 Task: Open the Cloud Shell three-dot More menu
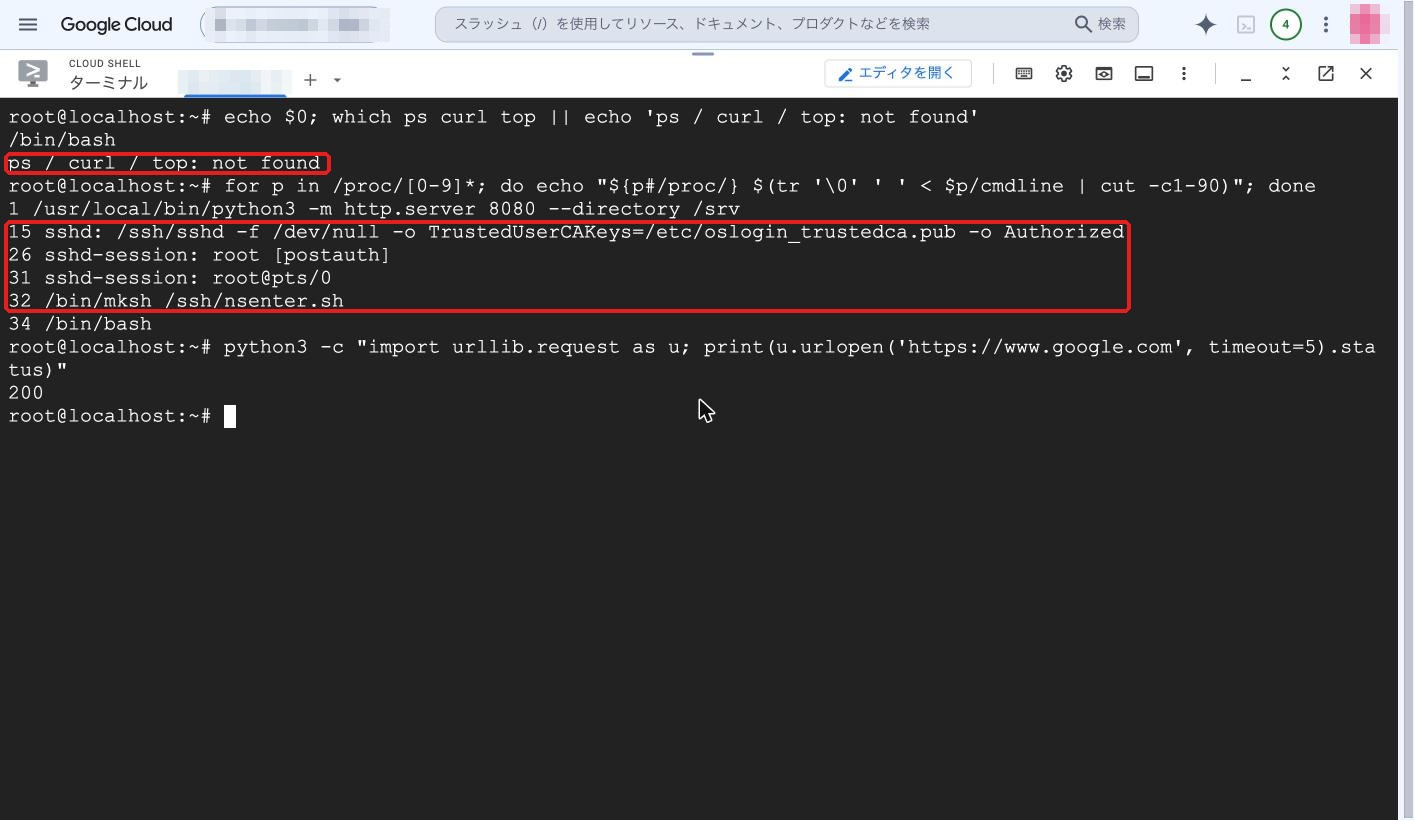point(1184,73)
